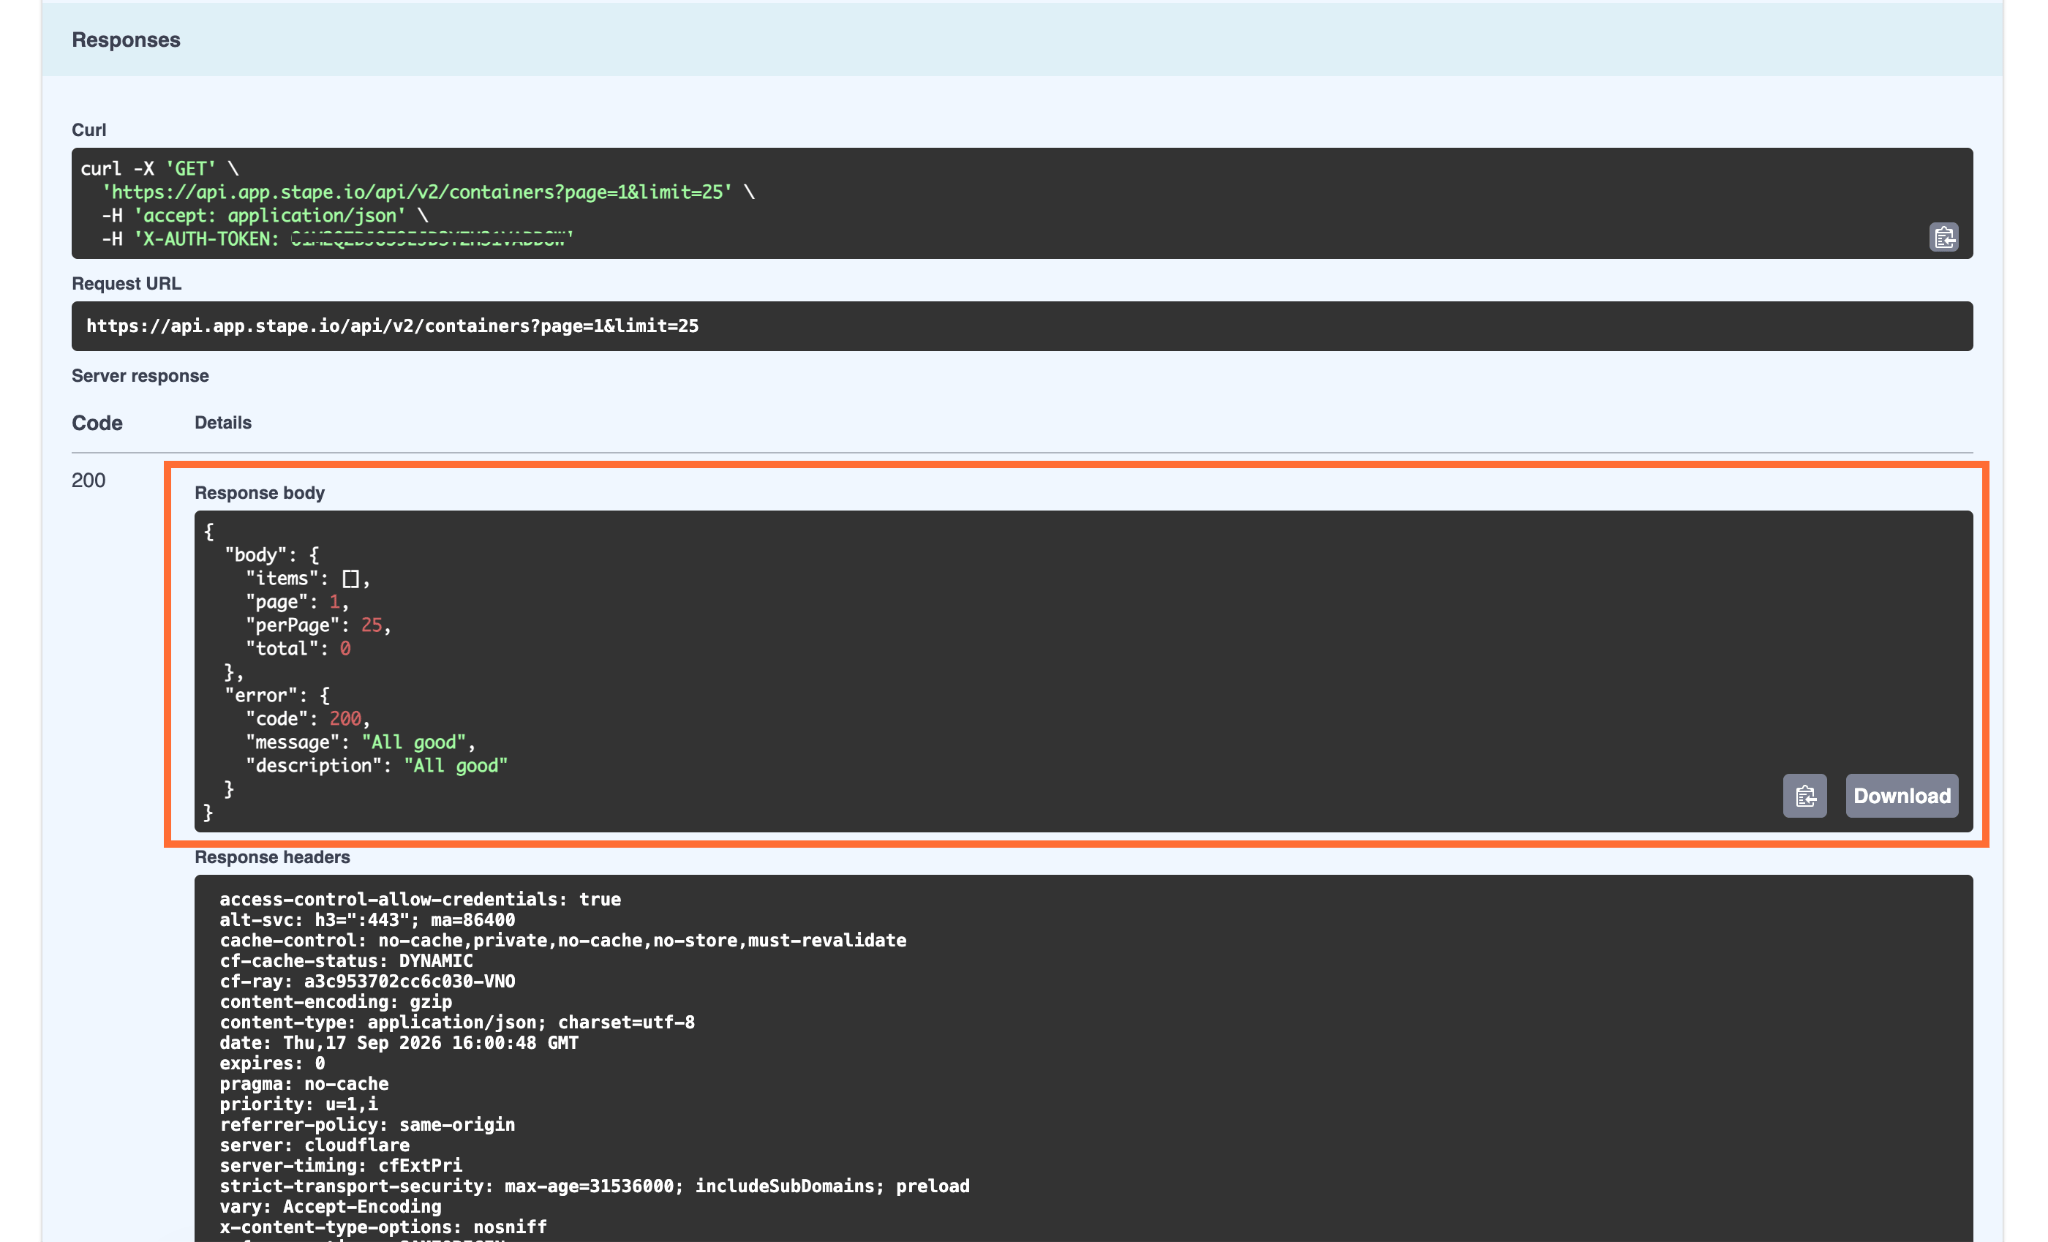Click the 'Response headers' label
Image resolution: width=2048 pixels, height=1242 pixels.
coord(272,857)
